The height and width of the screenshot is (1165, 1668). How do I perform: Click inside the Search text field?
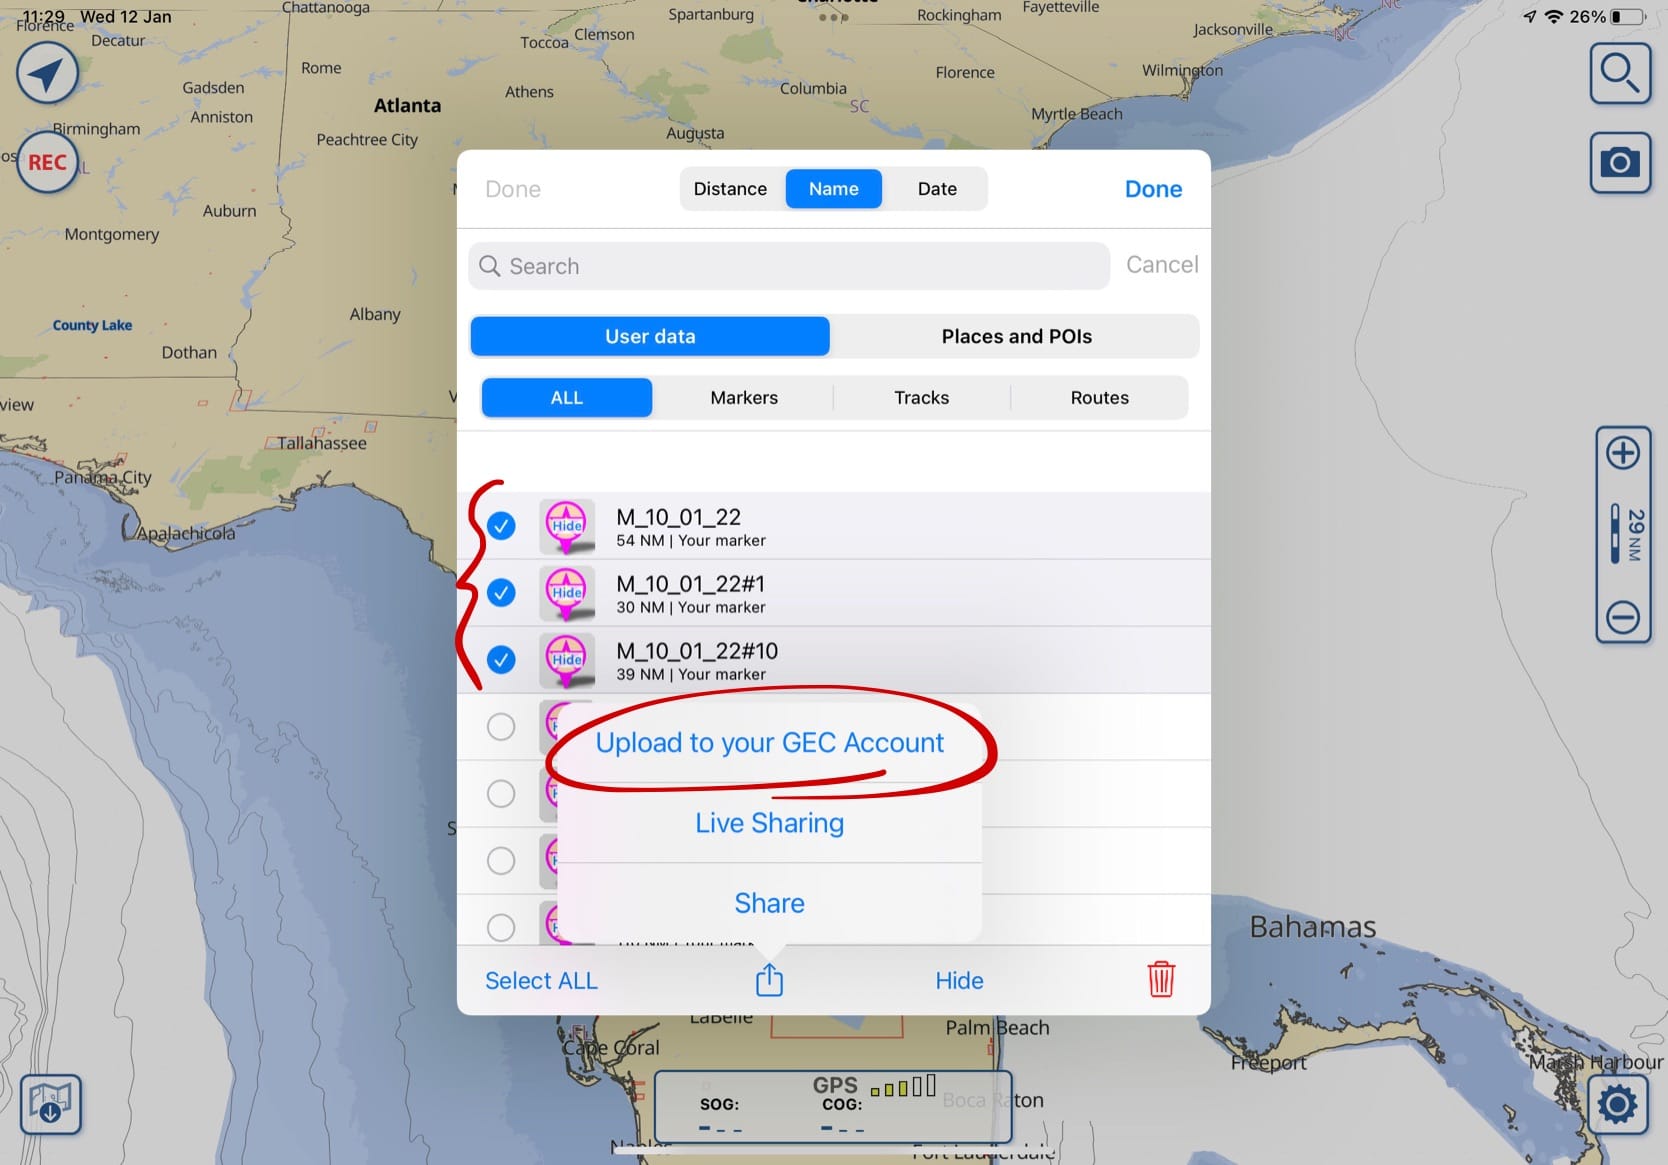(x=789, y=266)
